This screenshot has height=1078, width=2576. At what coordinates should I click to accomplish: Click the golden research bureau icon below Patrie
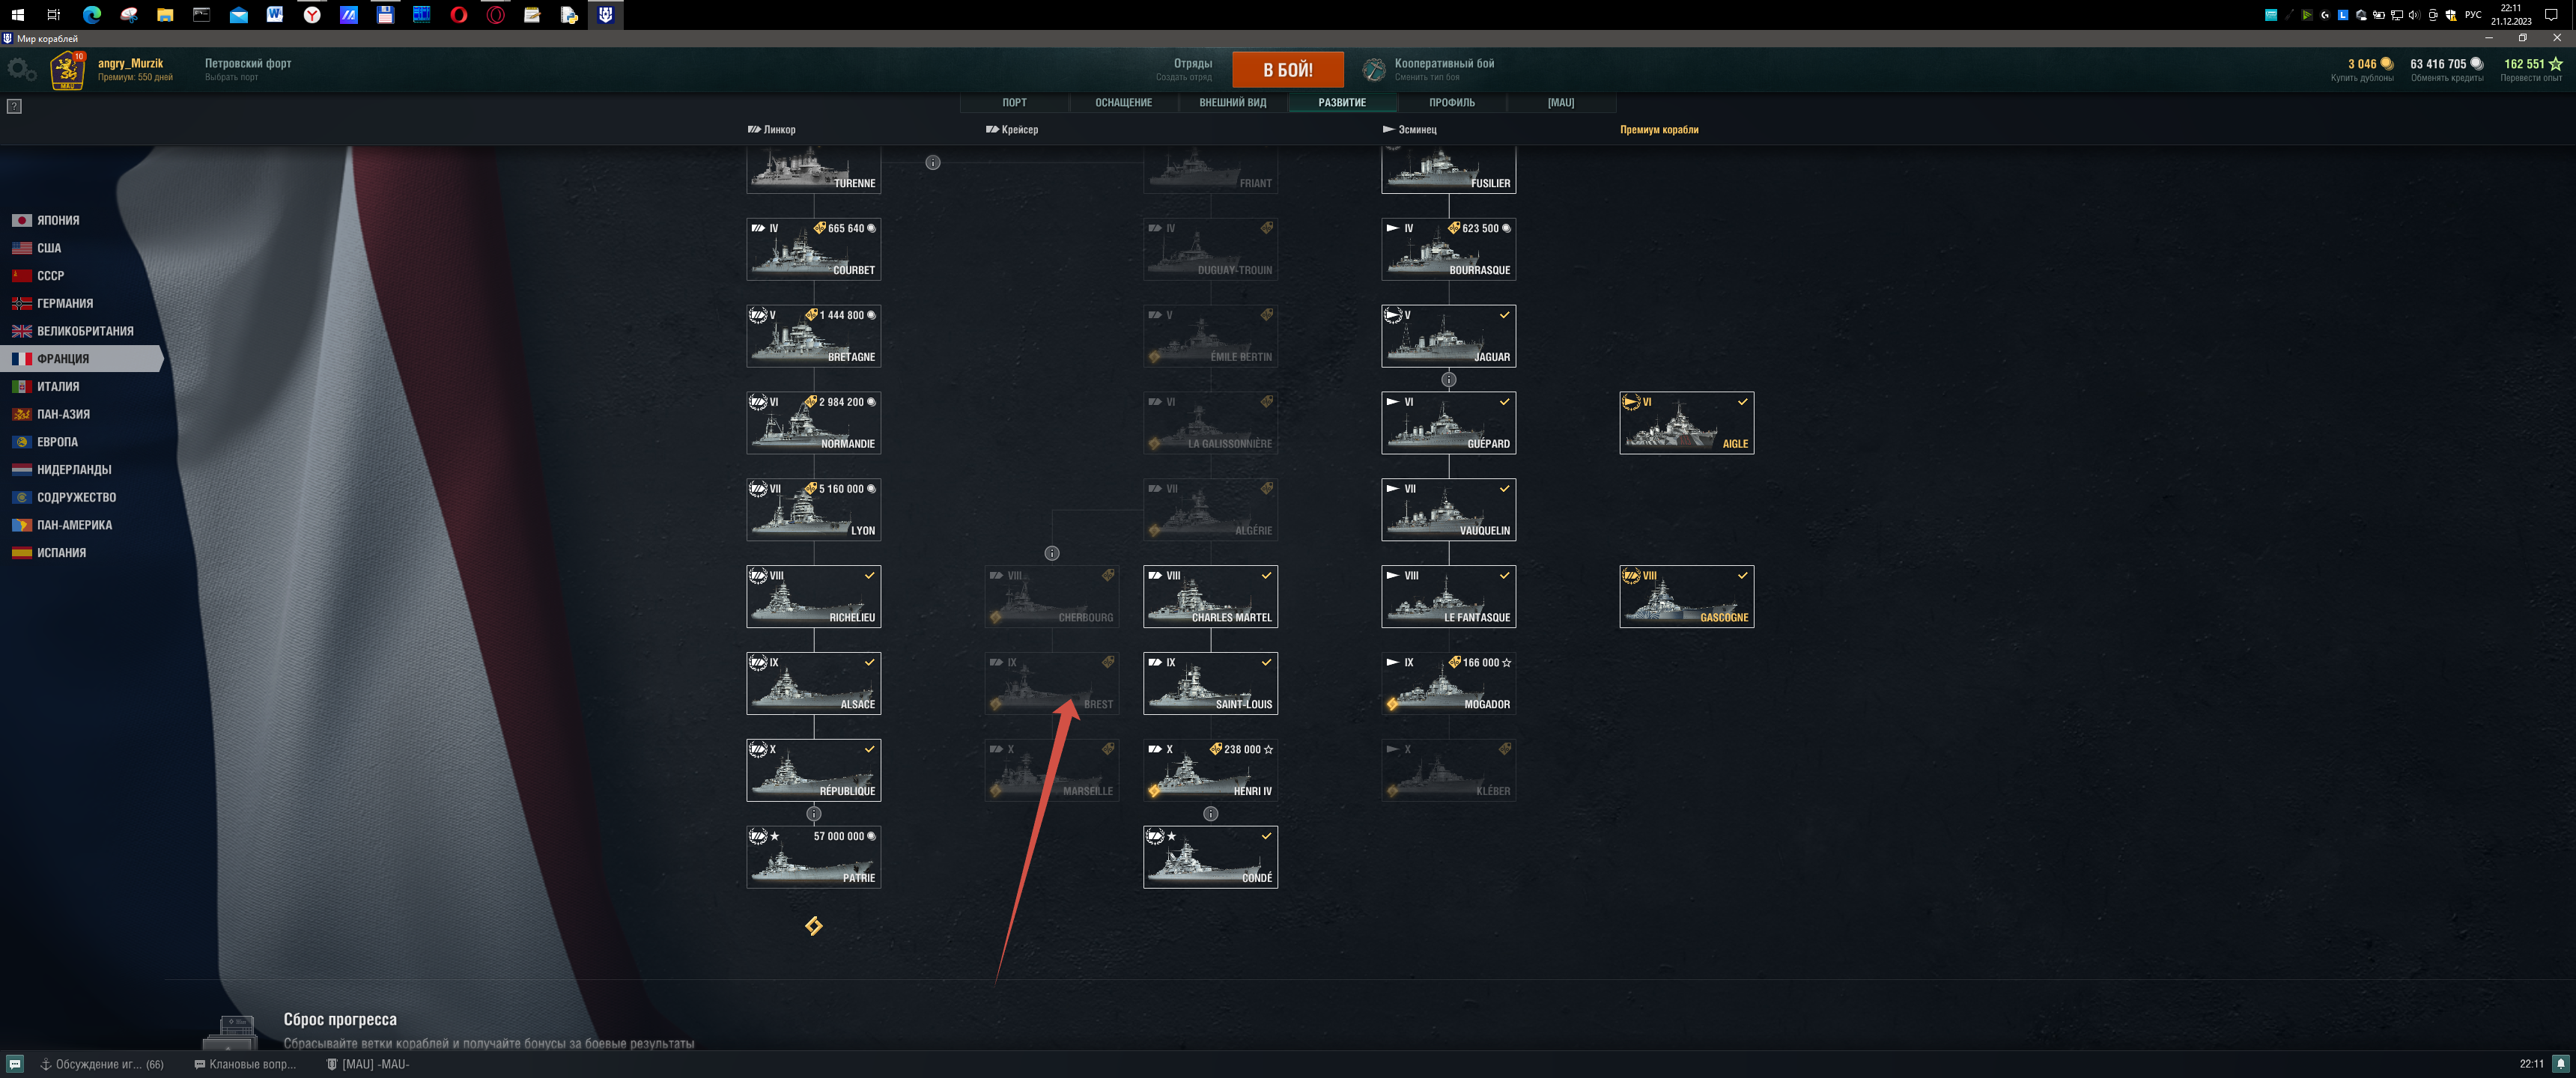coord(814,926)
